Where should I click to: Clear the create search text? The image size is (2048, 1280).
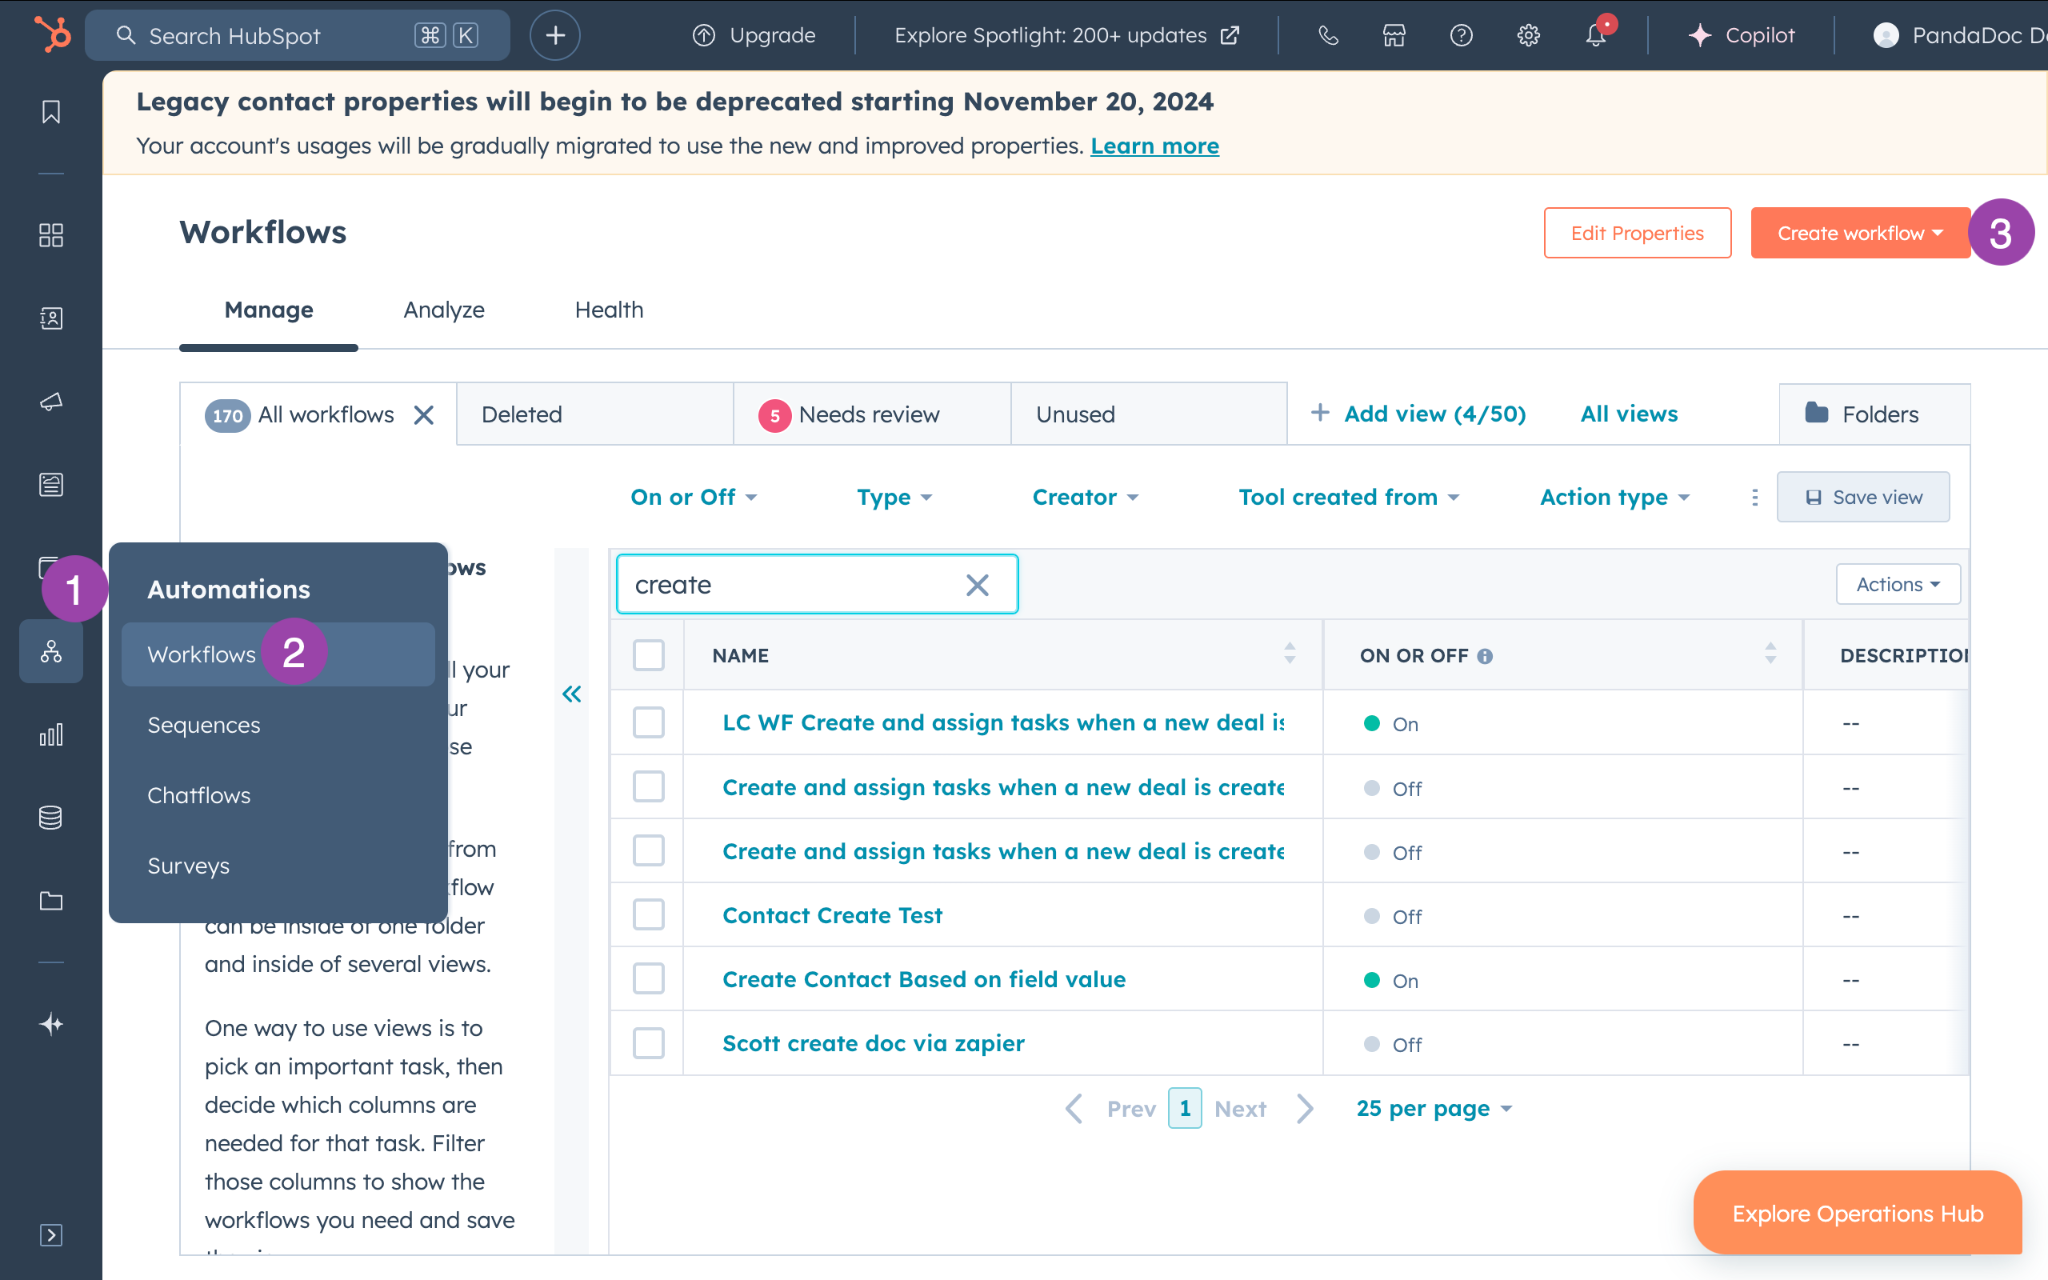(977, 585)
